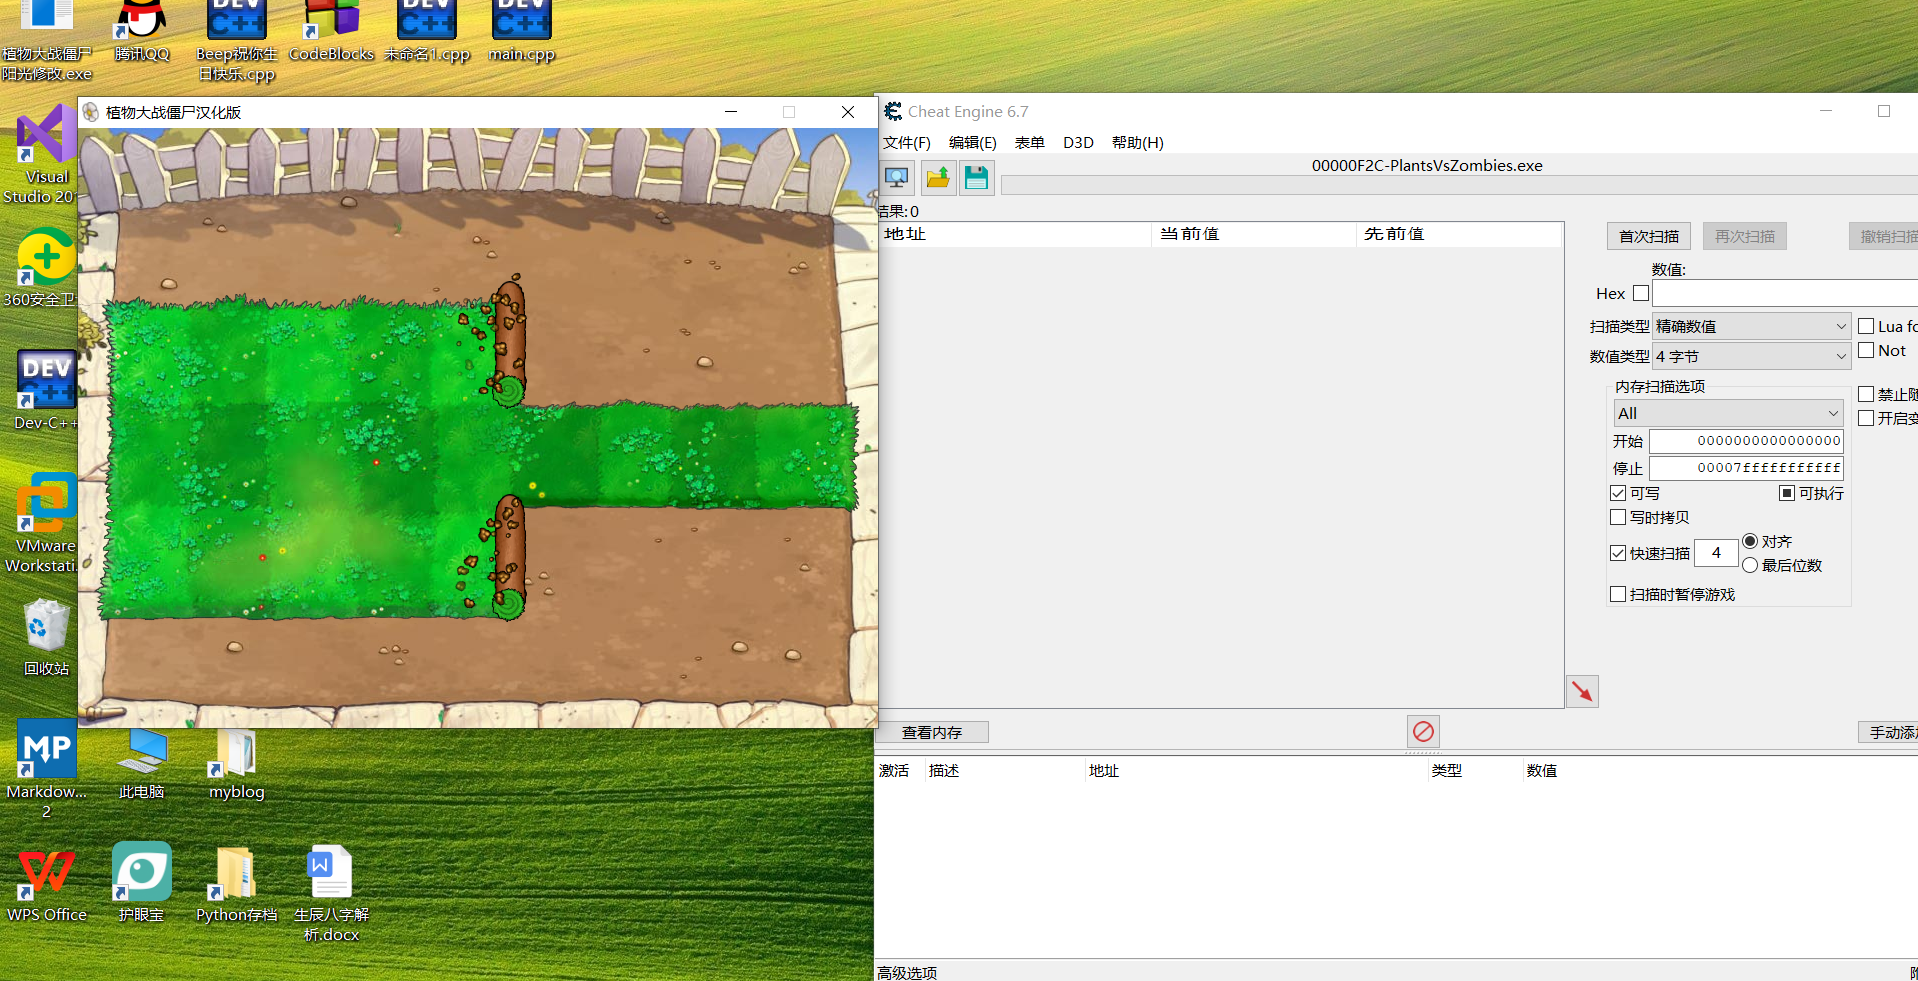Image resolution: width=1918 pixels, height=981 pixels.
Task: Enable 写时拷贝 copy-on-write checkbox
Action: click(1618, 517)
